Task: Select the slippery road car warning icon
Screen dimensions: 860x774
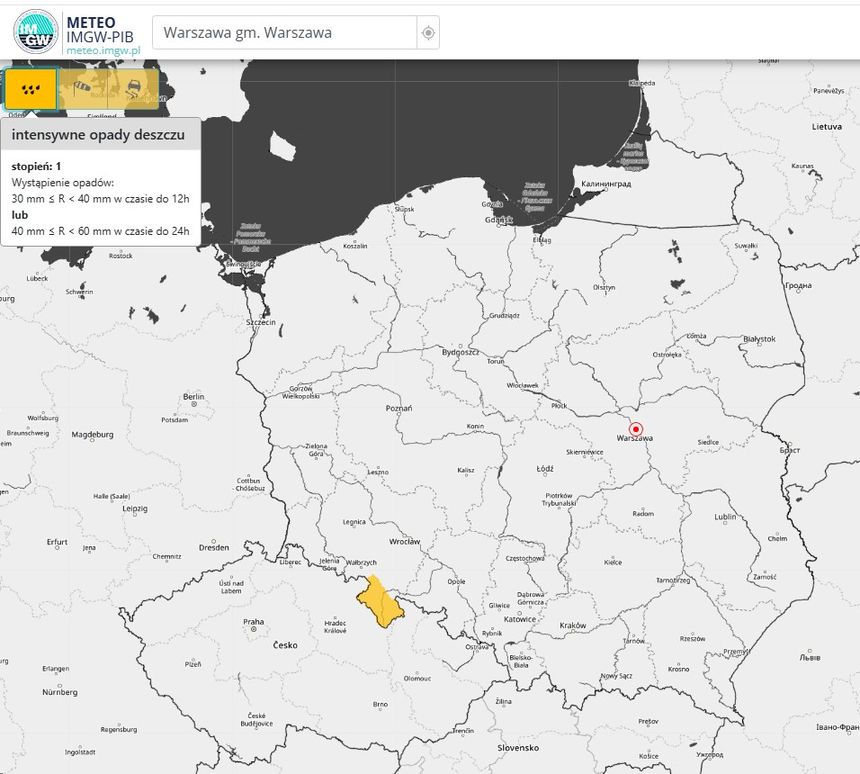Action: click(x=133, y=89)
